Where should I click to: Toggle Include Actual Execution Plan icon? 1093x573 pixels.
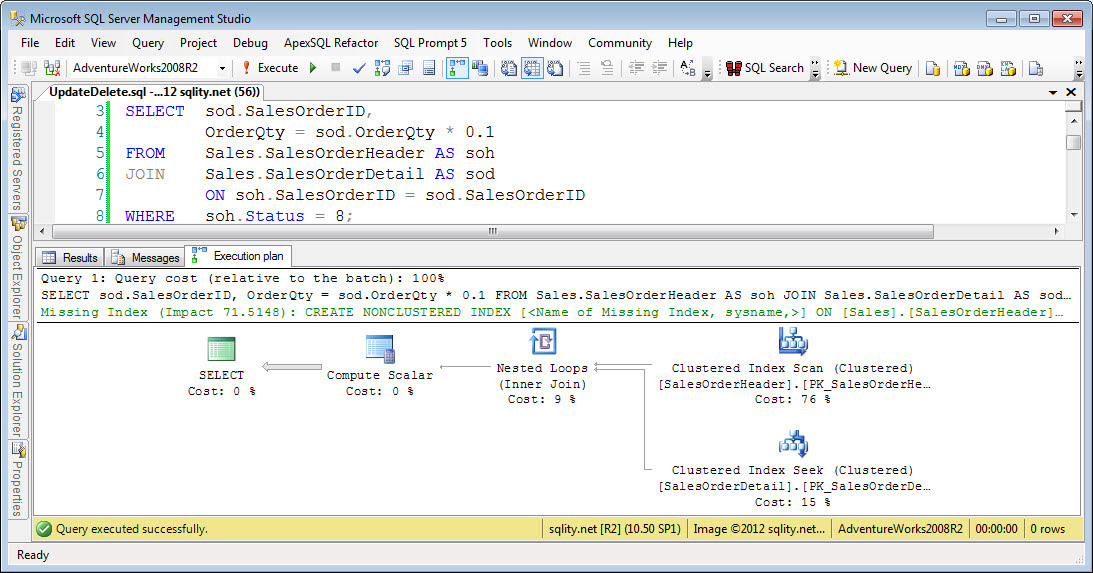pyautogui.click(x=457, y=68)
